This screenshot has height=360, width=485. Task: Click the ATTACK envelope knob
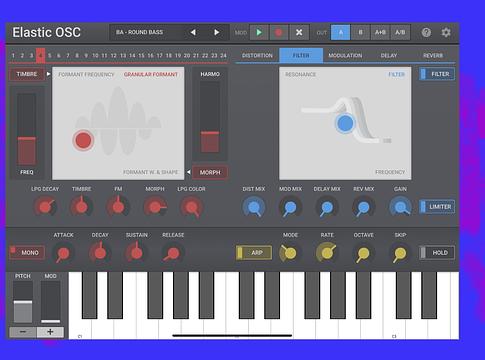(x=63, y=253)
